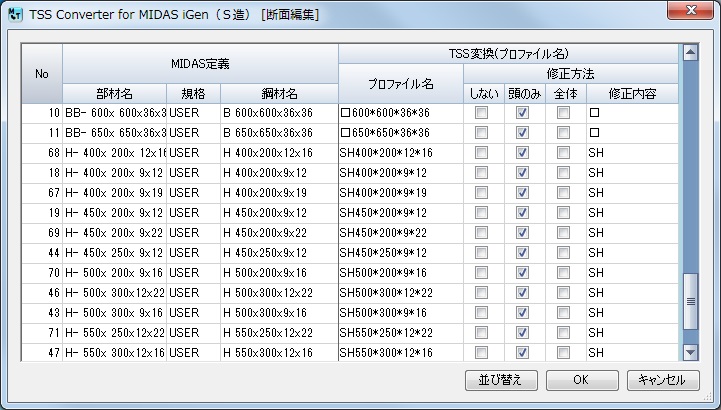Select profile cell SH400*200*9*19

tap(401, 193)
